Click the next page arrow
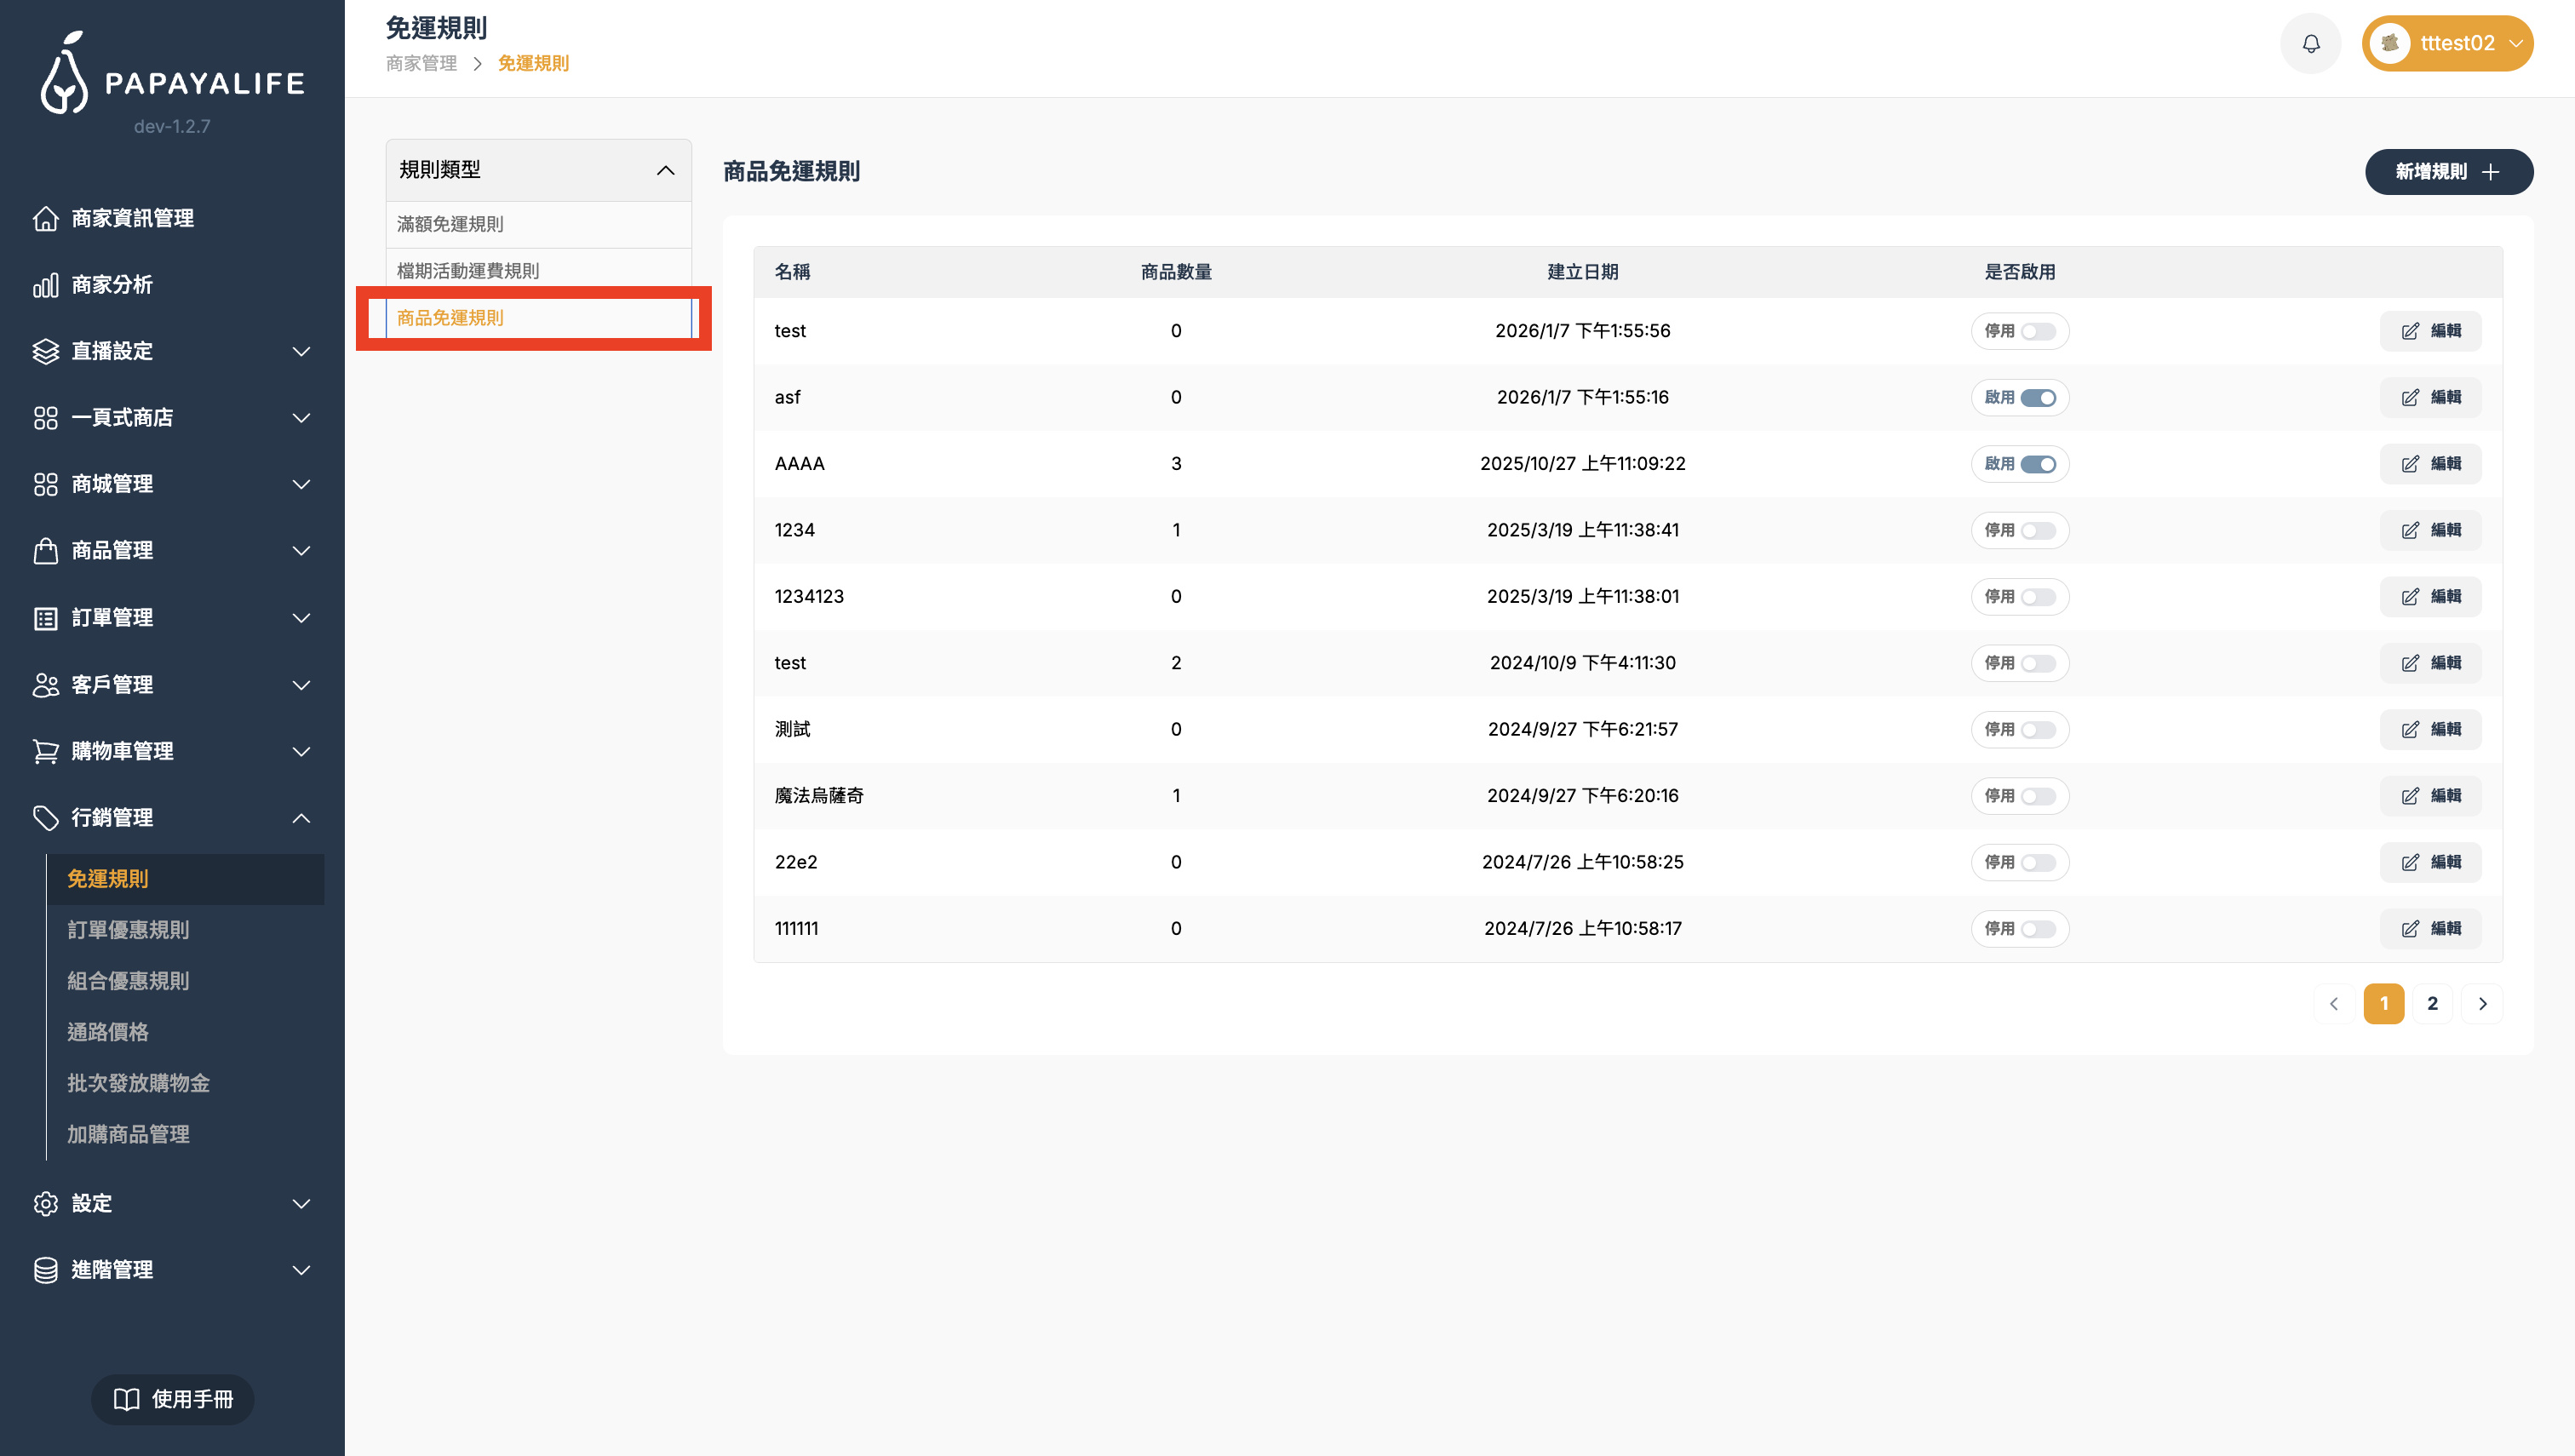Image resolution: width=2575 pixels, height=1456 pixels. [x=2482, y=1003]
